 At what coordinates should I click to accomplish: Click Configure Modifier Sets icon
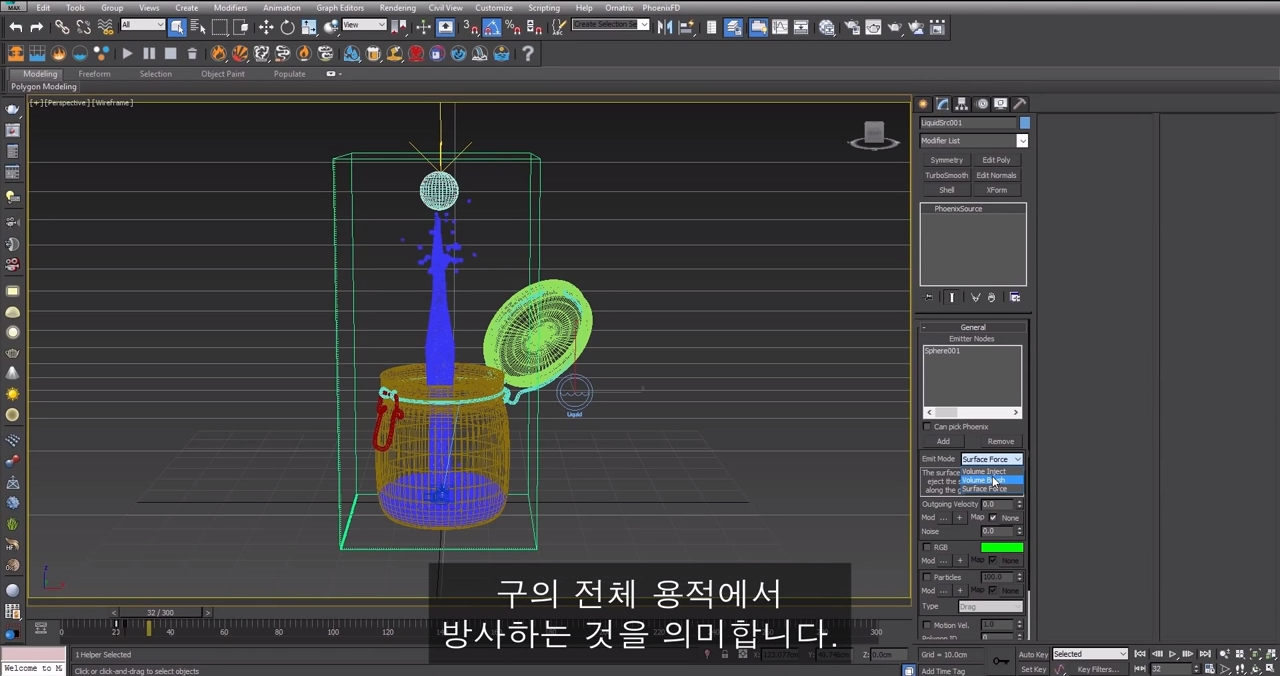pyautogui.click(x=1015, y=297)
